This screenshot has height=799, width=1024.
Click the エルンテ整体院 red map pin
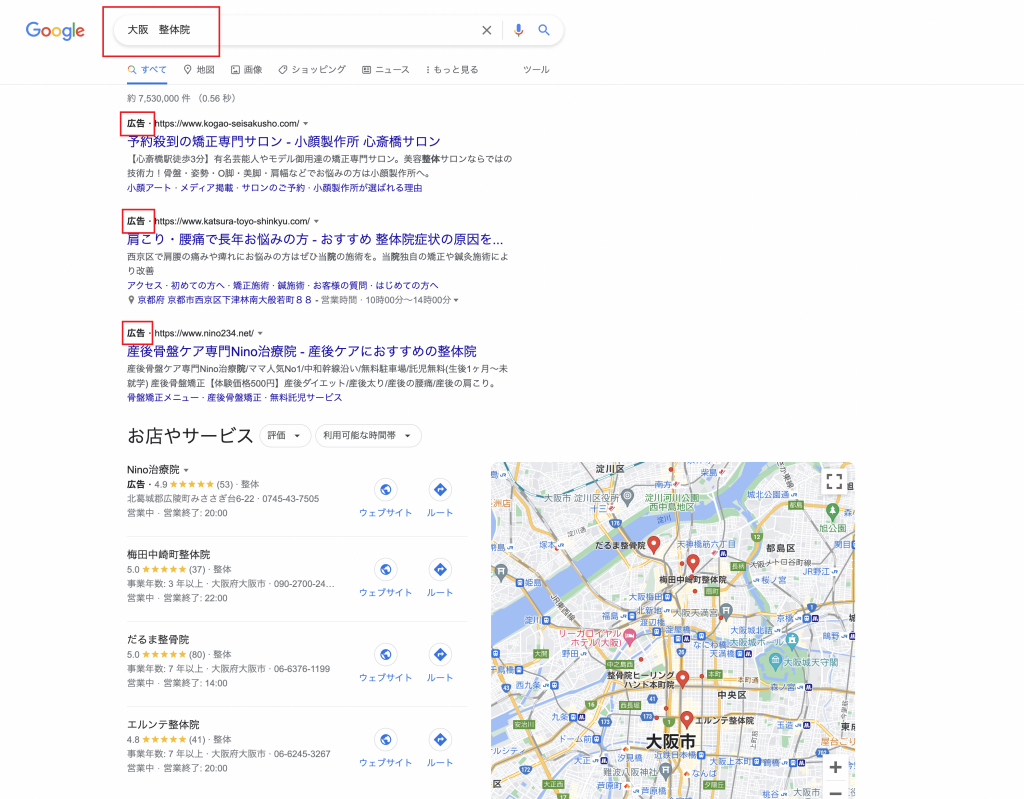[686, 720]
